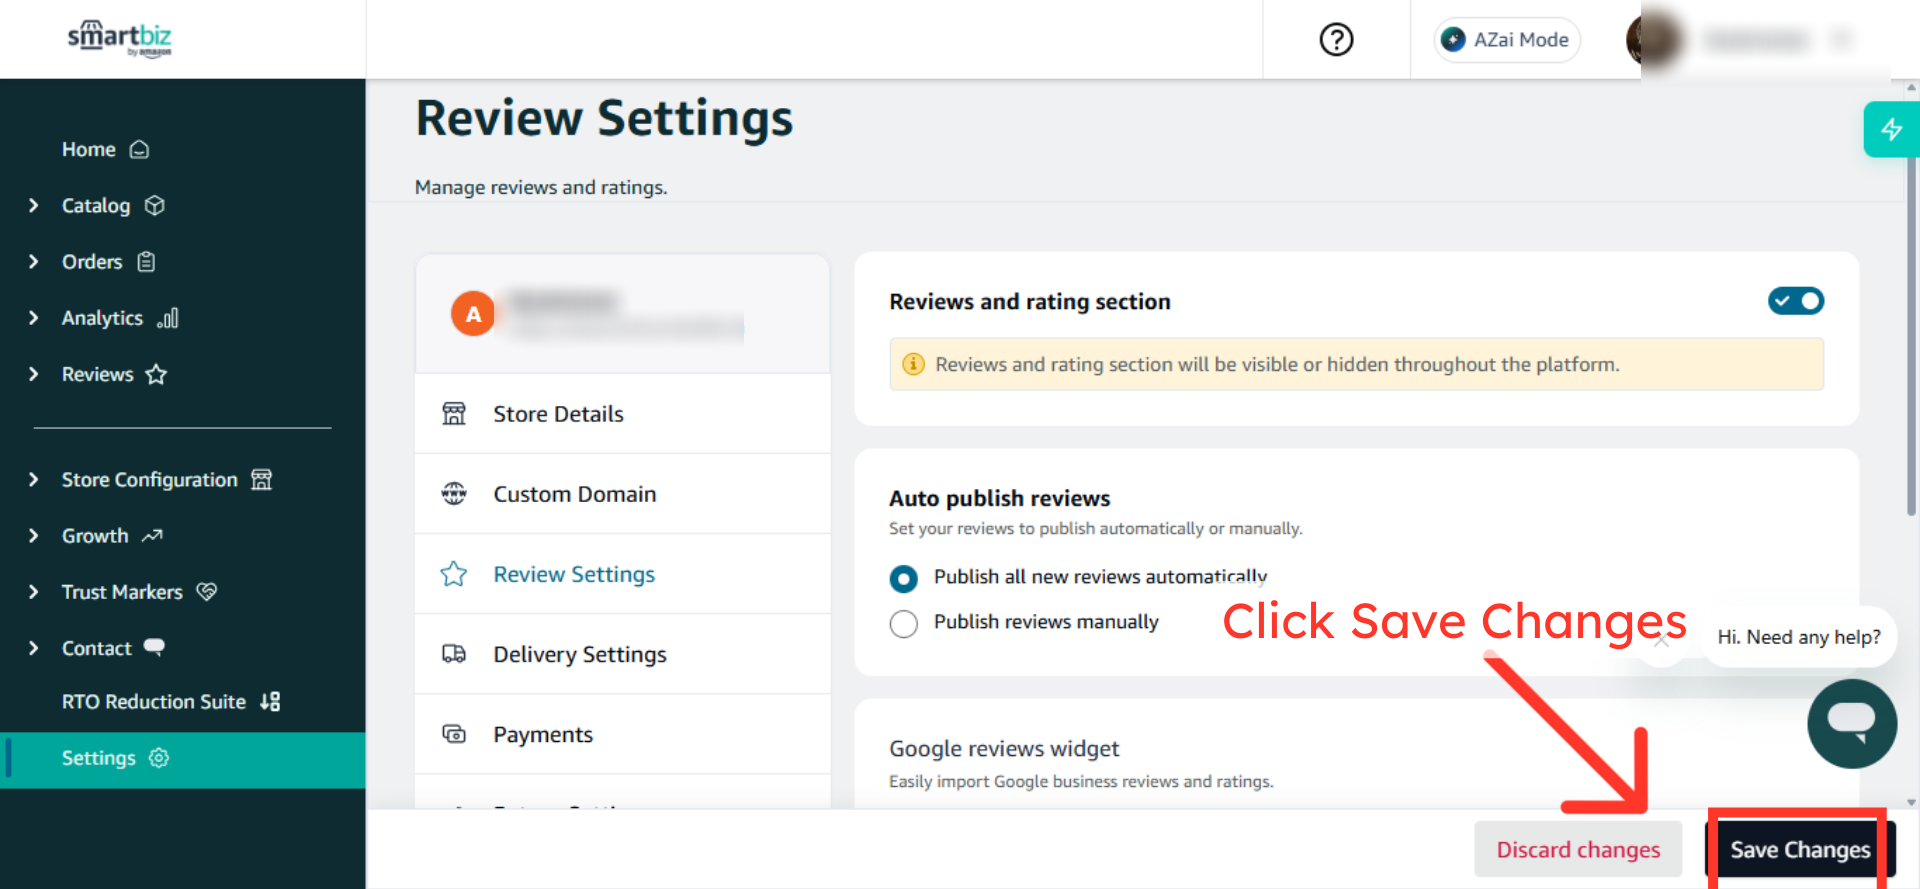Open Settings in the sidebar

tap(183, 760)
